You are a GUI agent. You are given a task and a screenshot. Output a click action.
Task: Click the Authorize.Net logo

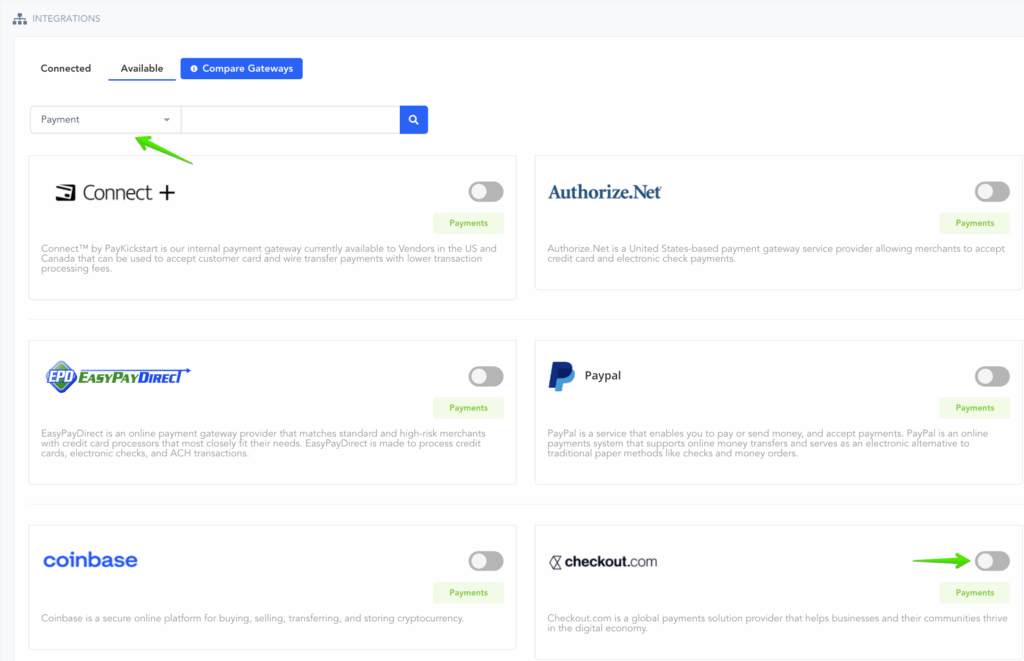pos(605,192)
